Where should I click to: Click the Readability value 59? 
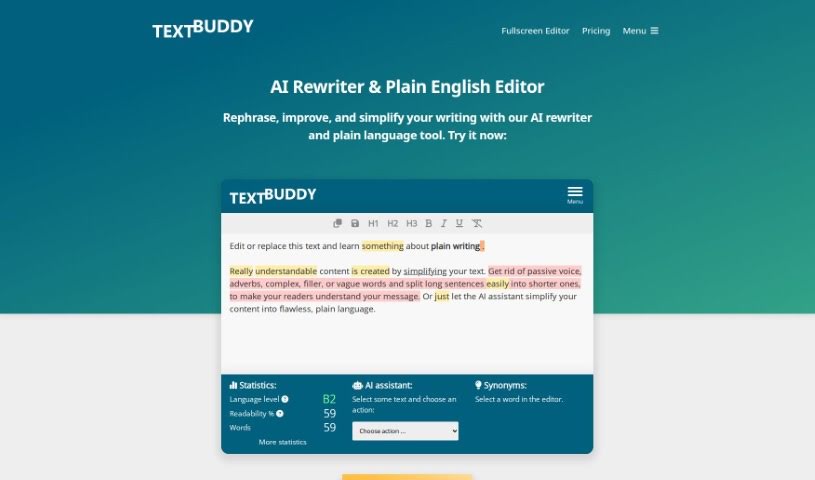[330, 413]
